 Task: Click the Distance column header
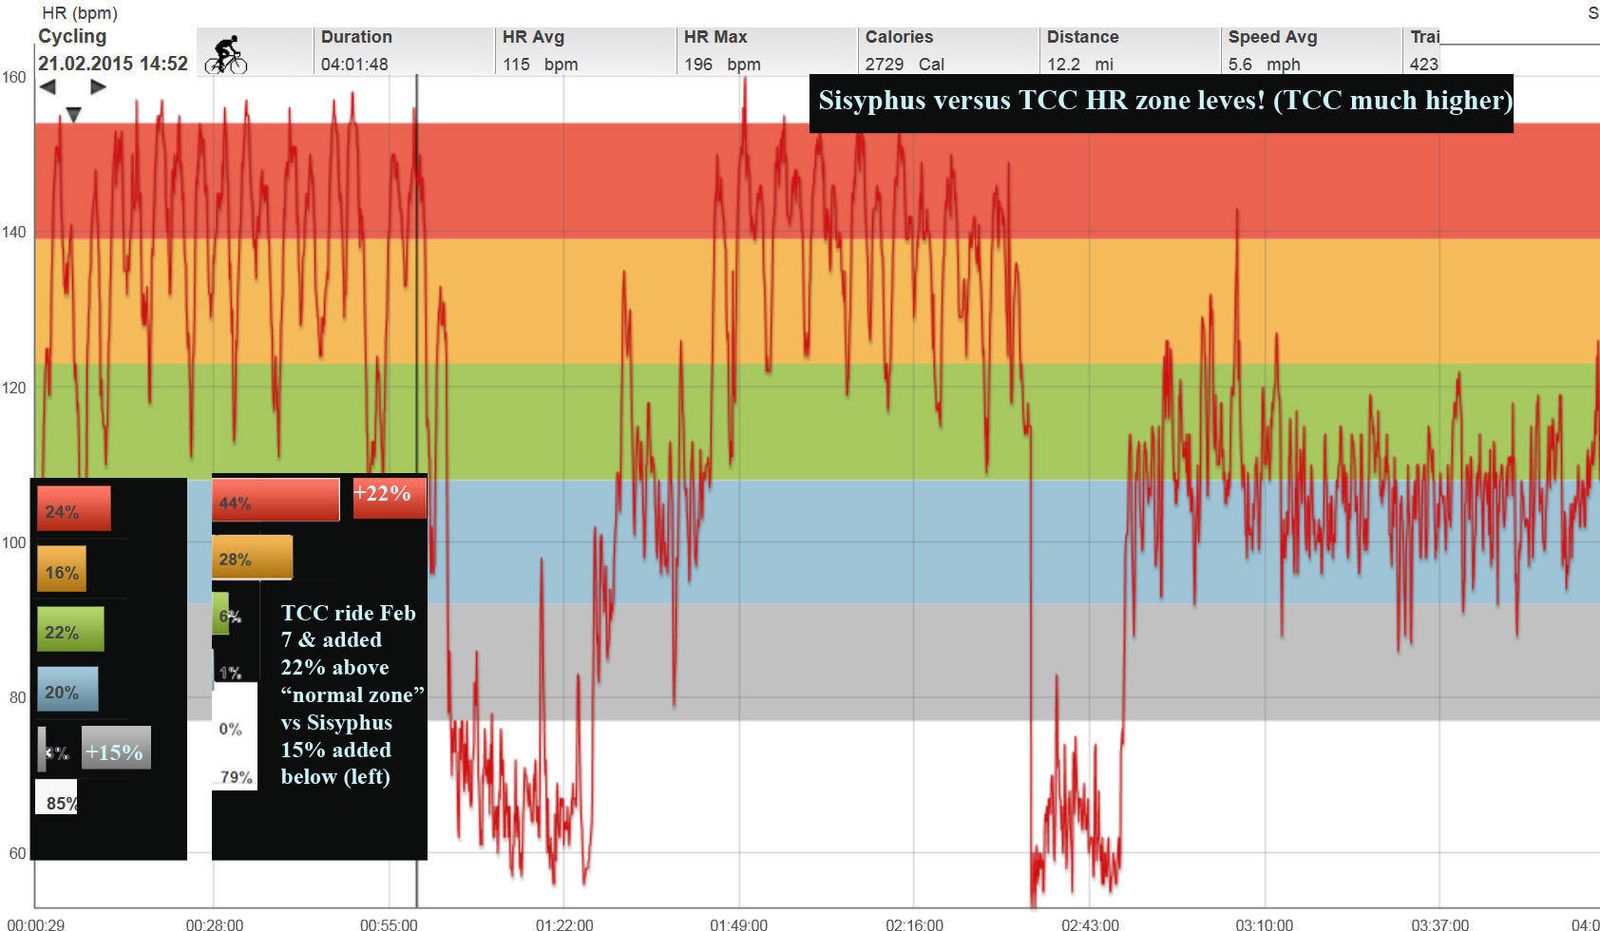pyautogui.click(x=1082, y=37)
